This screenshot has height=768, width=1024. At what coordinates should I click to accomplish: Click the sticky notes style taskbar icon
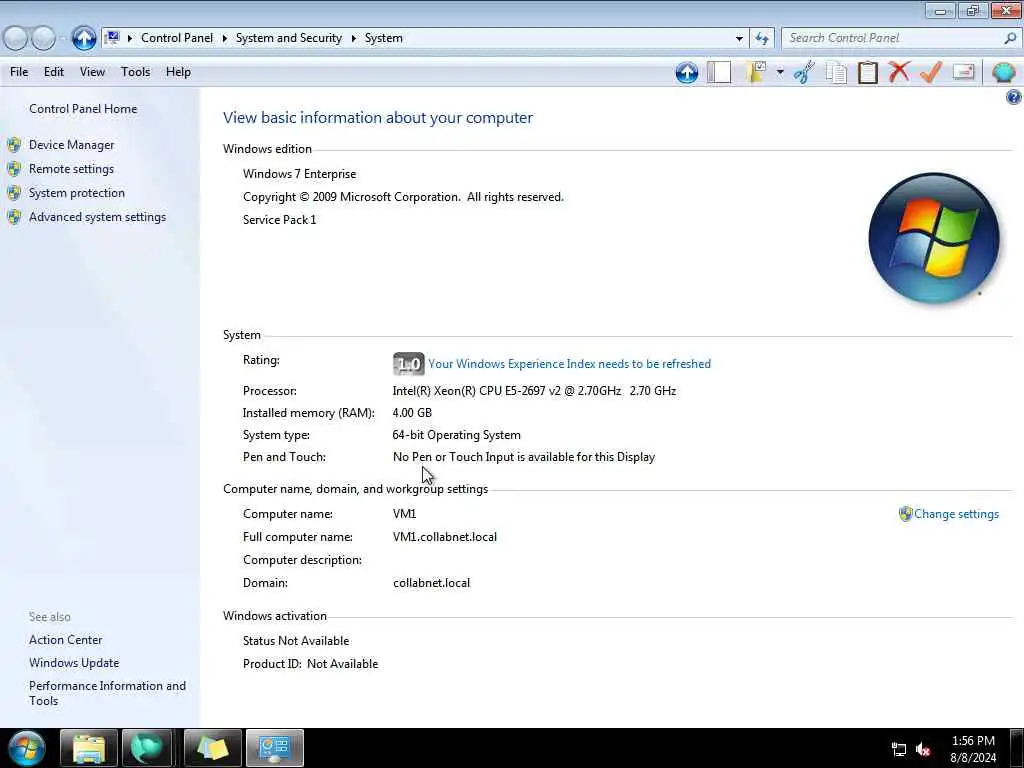coord(213,748)
